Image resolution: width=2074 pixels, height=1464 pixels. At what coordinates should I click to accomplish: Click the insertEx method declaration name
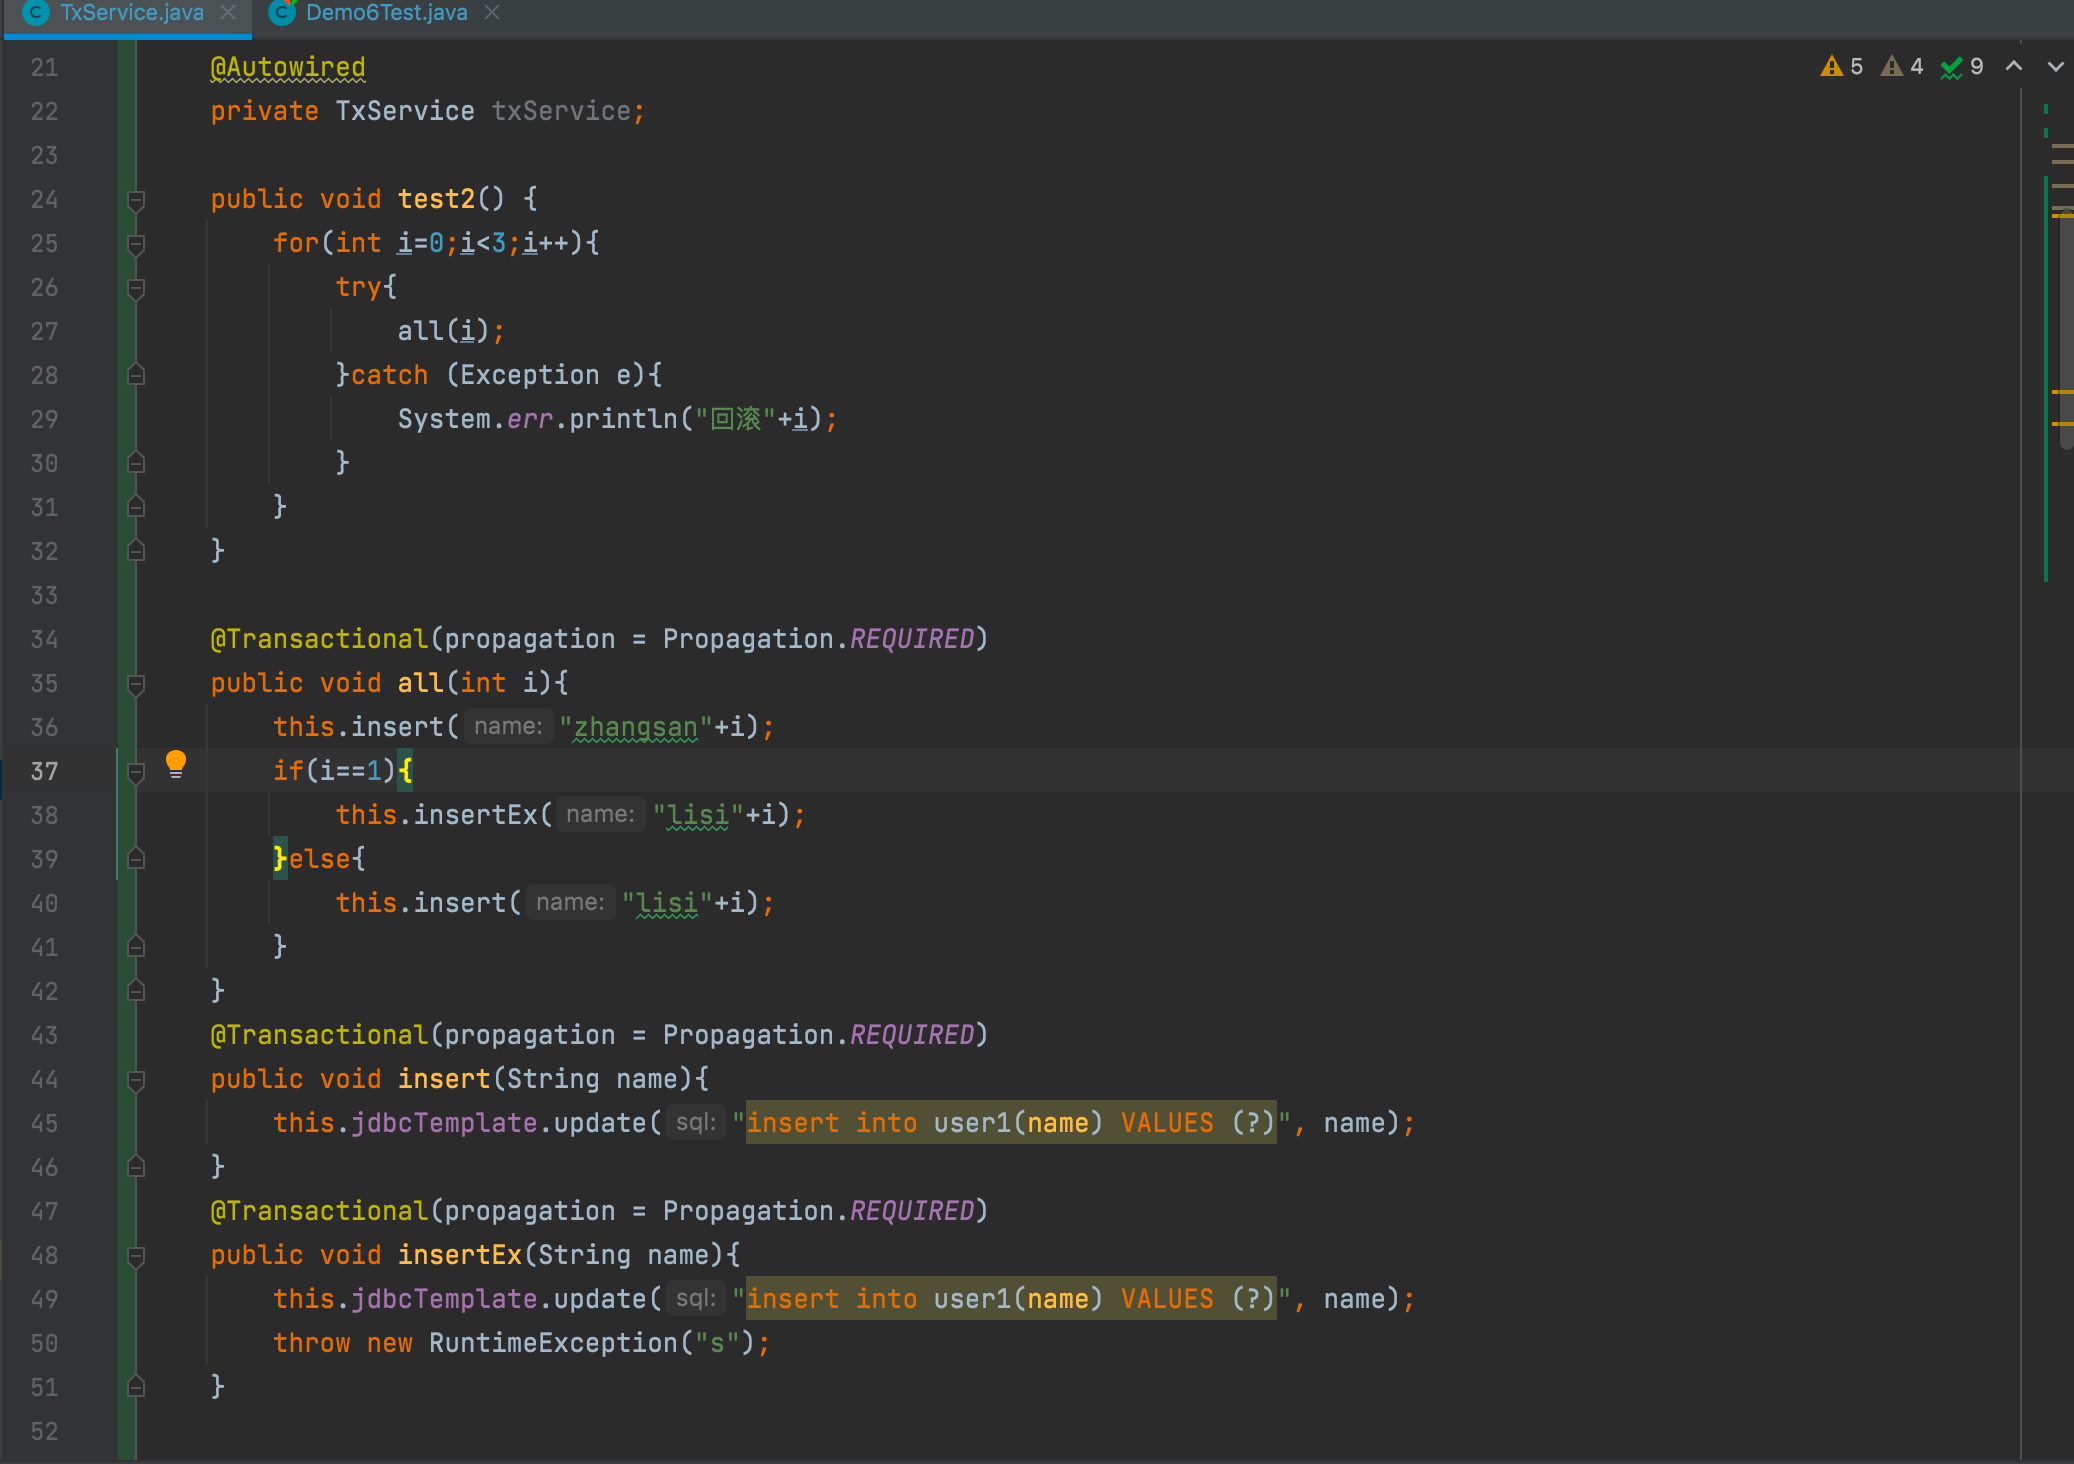459,1255
